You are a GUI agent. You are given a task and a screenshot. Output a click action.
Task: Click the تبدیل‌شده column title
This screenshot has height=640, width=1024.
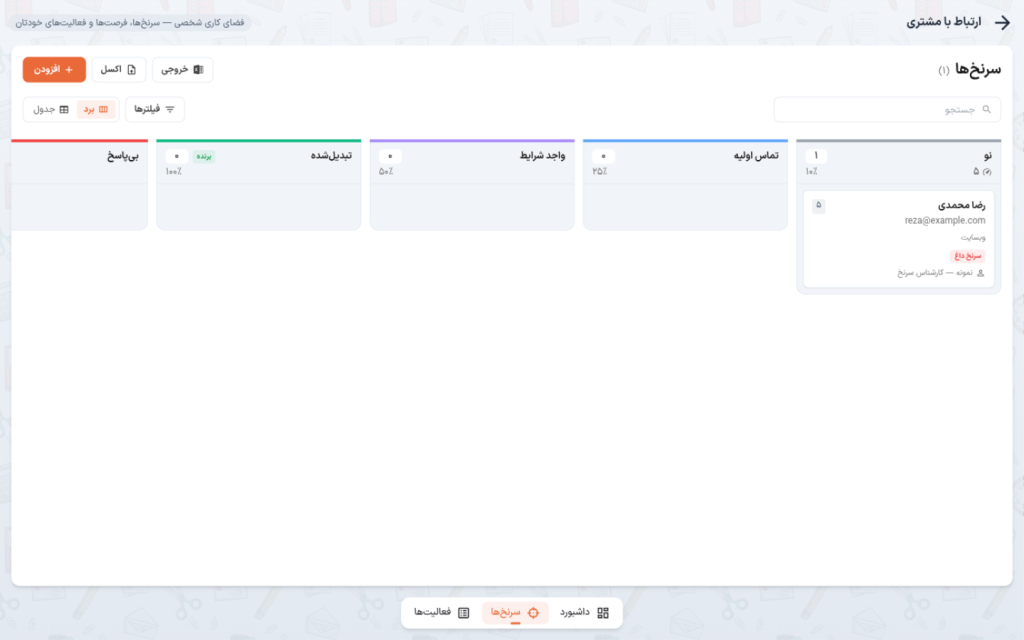331,155
